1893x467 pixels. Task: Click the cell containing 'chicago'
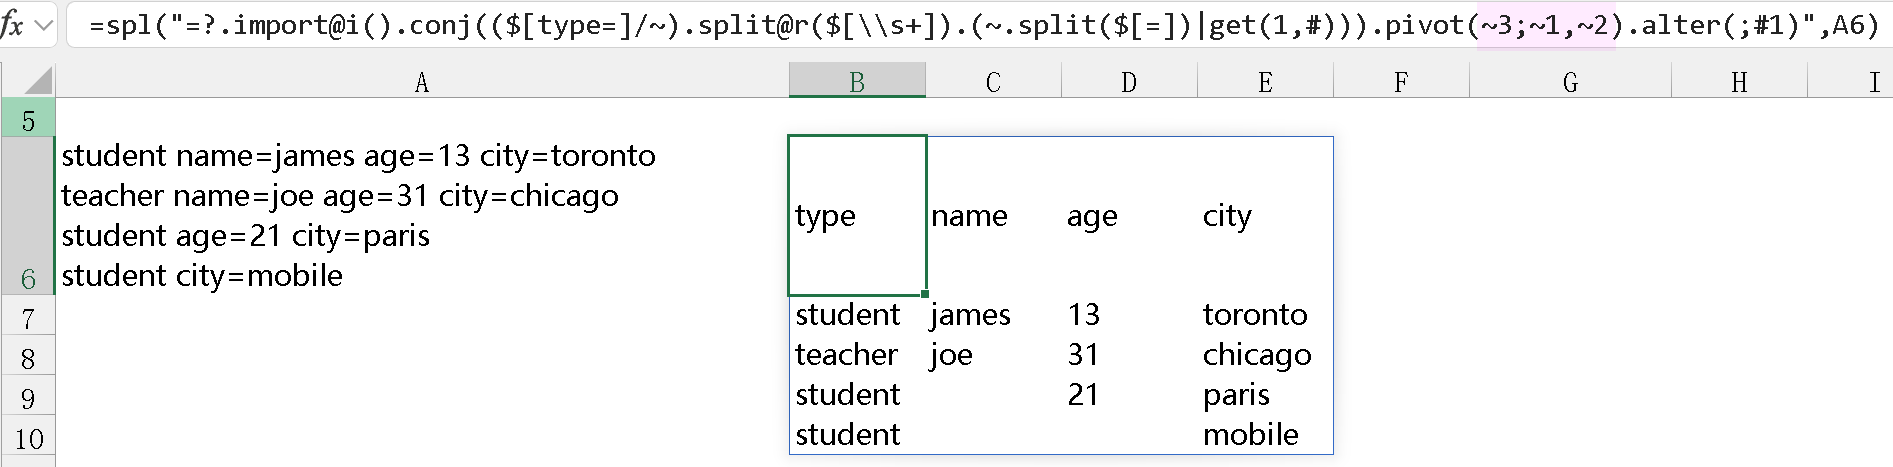click(1264, 355)
